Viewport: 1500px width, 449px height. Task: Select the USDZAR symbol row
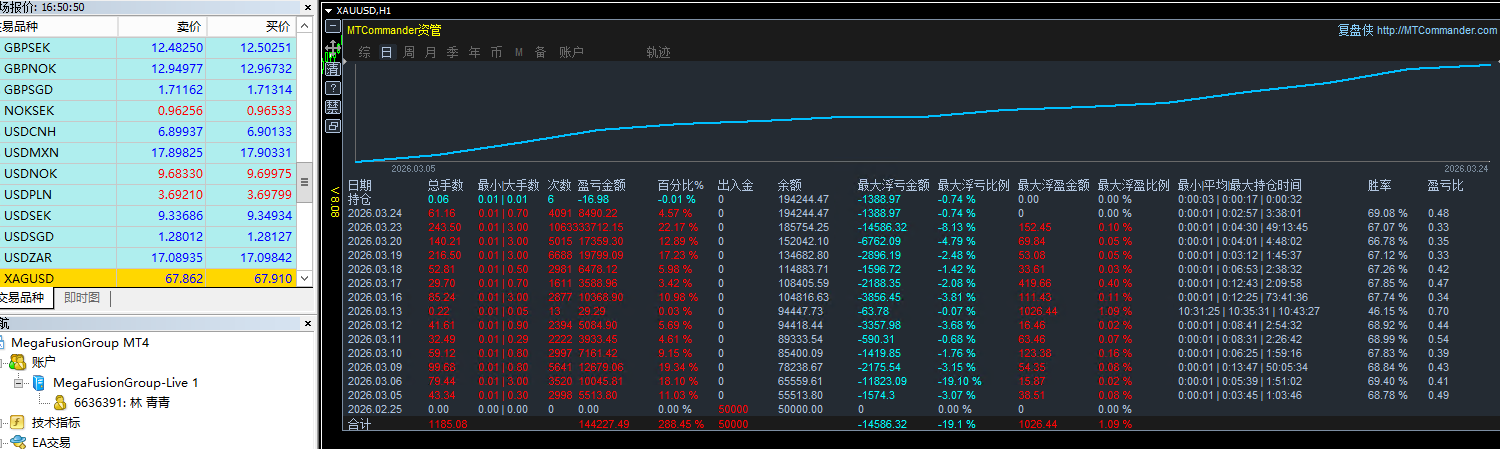[x=148, y=257]
